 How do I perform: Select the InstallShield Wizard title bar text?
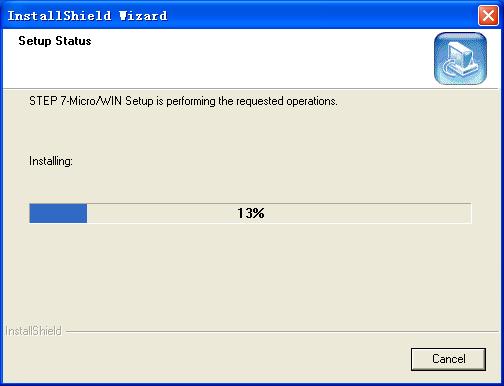87,16
